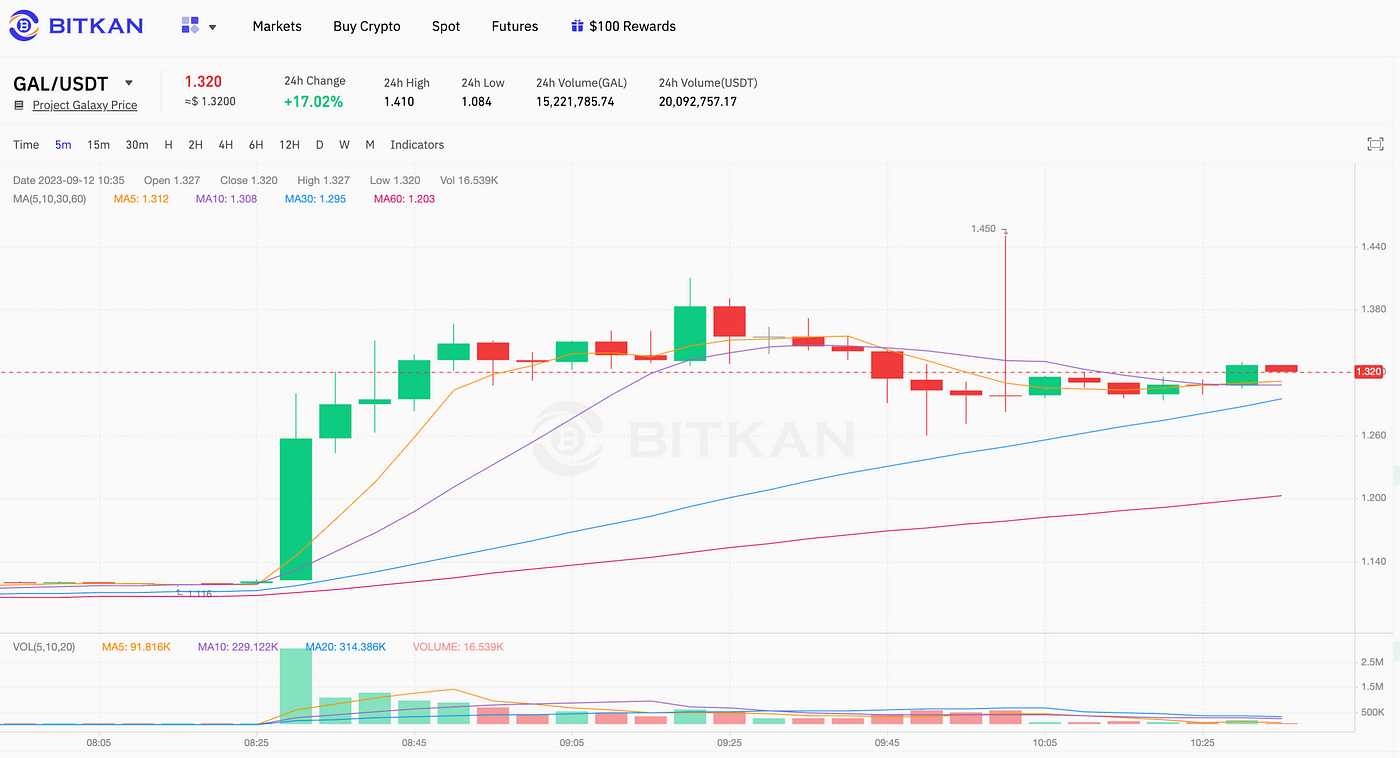Click the MA(5,10,30,60) indicator label
Screen dimensions: 1400x758
click(x=50, y=199)
